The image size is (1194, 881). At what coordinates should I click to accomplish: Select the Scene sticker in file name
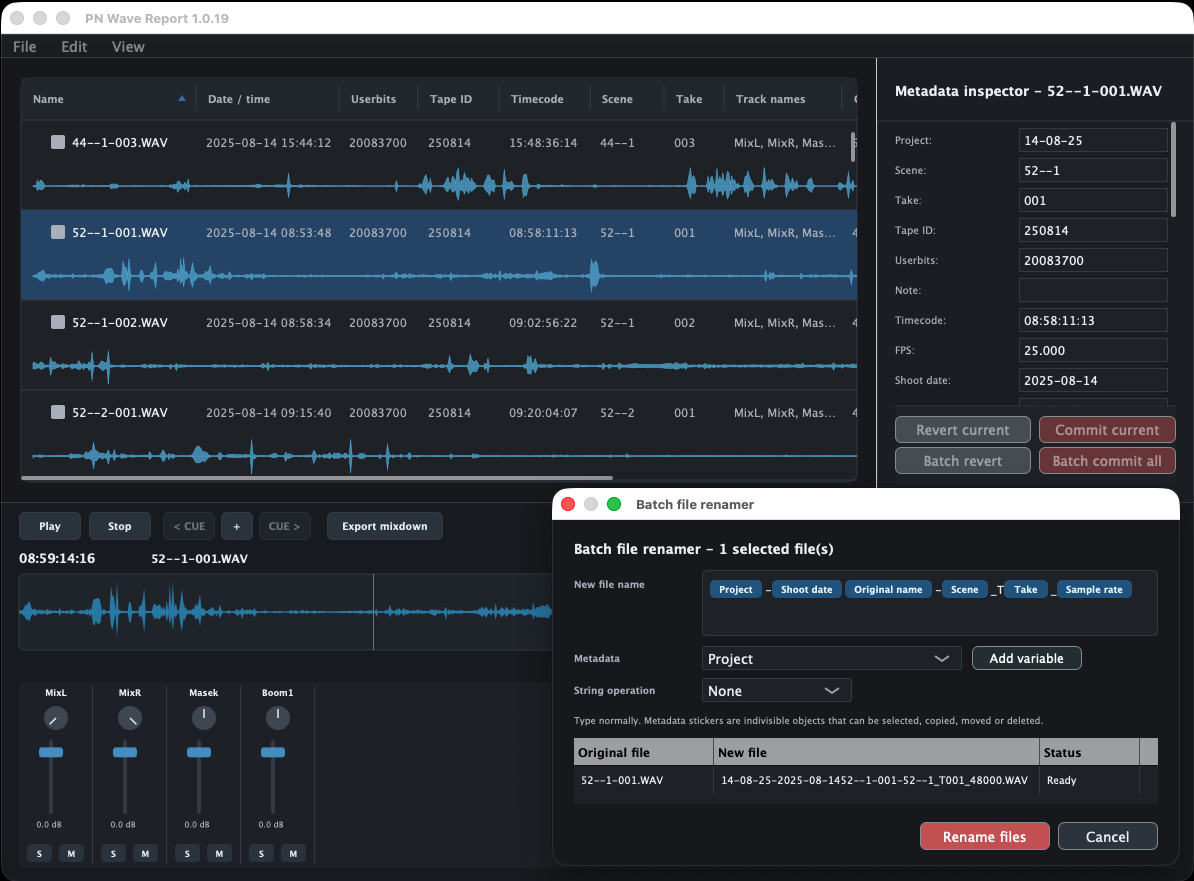coord(964,589)
